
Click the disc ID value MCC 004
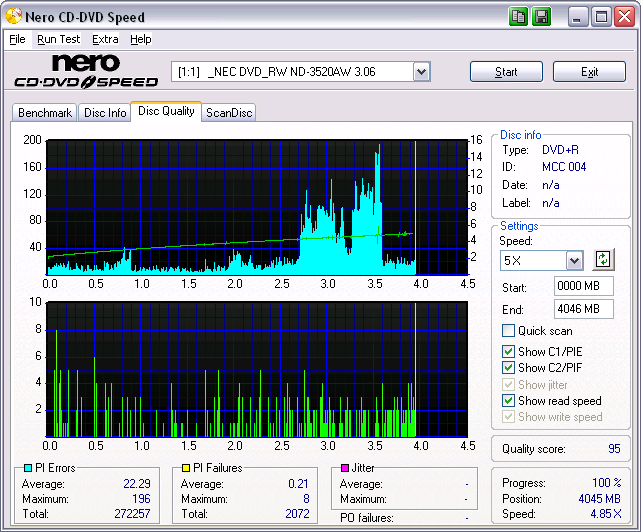coord(564,167)
